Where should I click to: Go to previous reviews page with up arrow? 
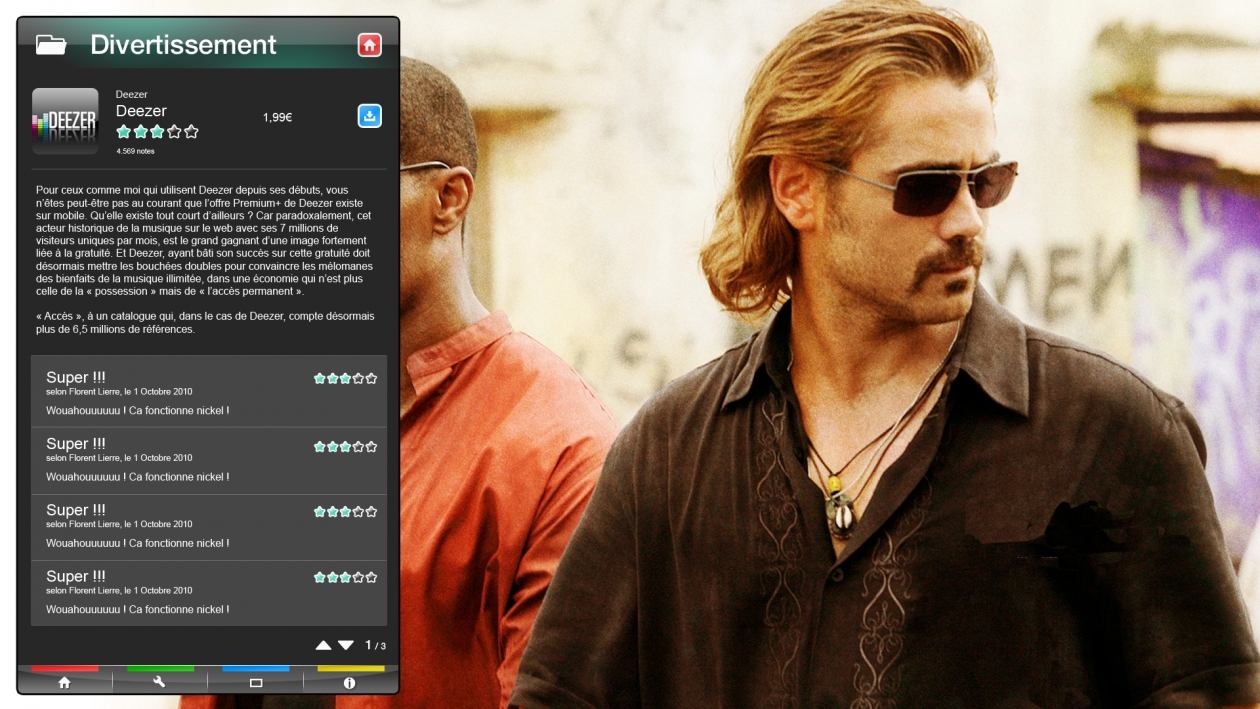(324, 646)
